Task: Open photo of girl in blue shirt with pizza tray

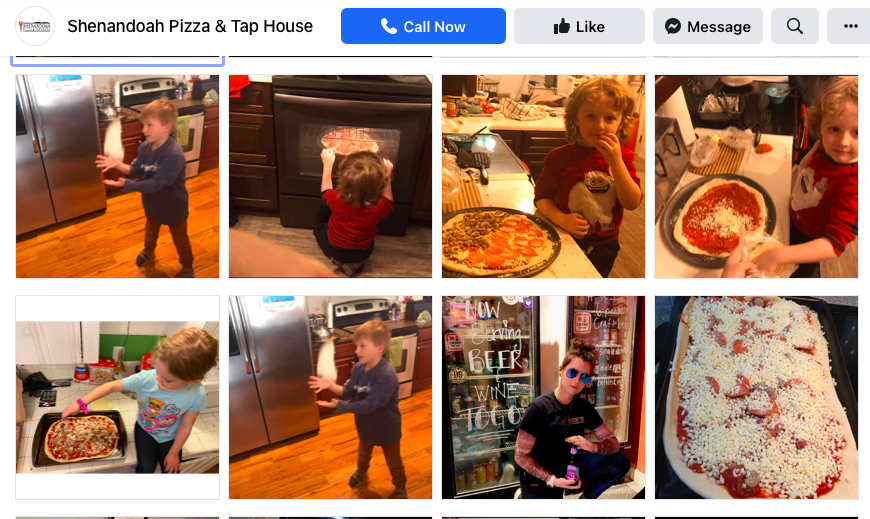Action: 117,397
